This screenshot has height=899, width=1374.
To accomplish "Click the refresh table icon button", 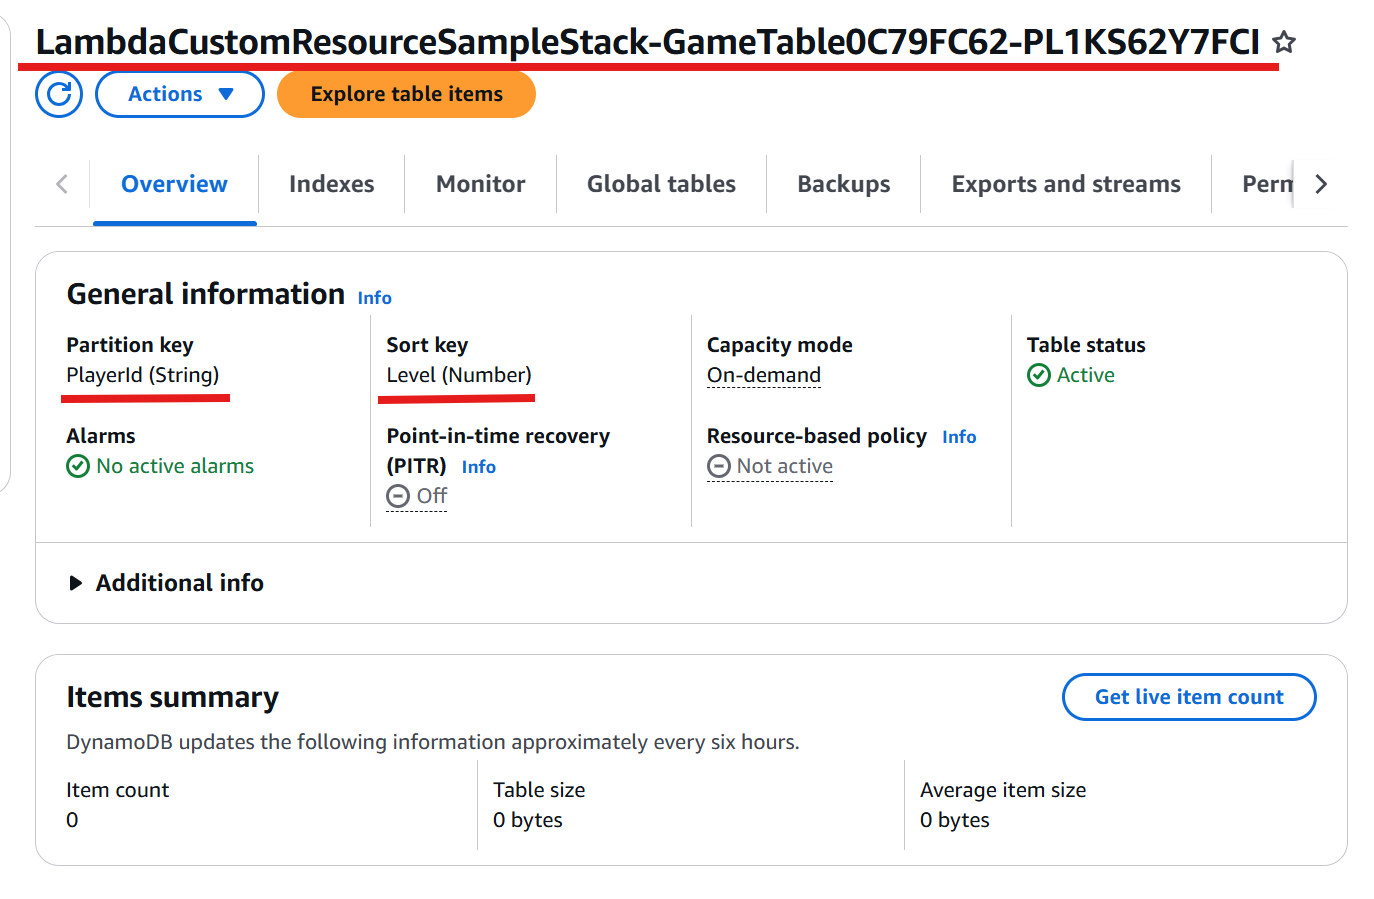I will pos(59,94).
